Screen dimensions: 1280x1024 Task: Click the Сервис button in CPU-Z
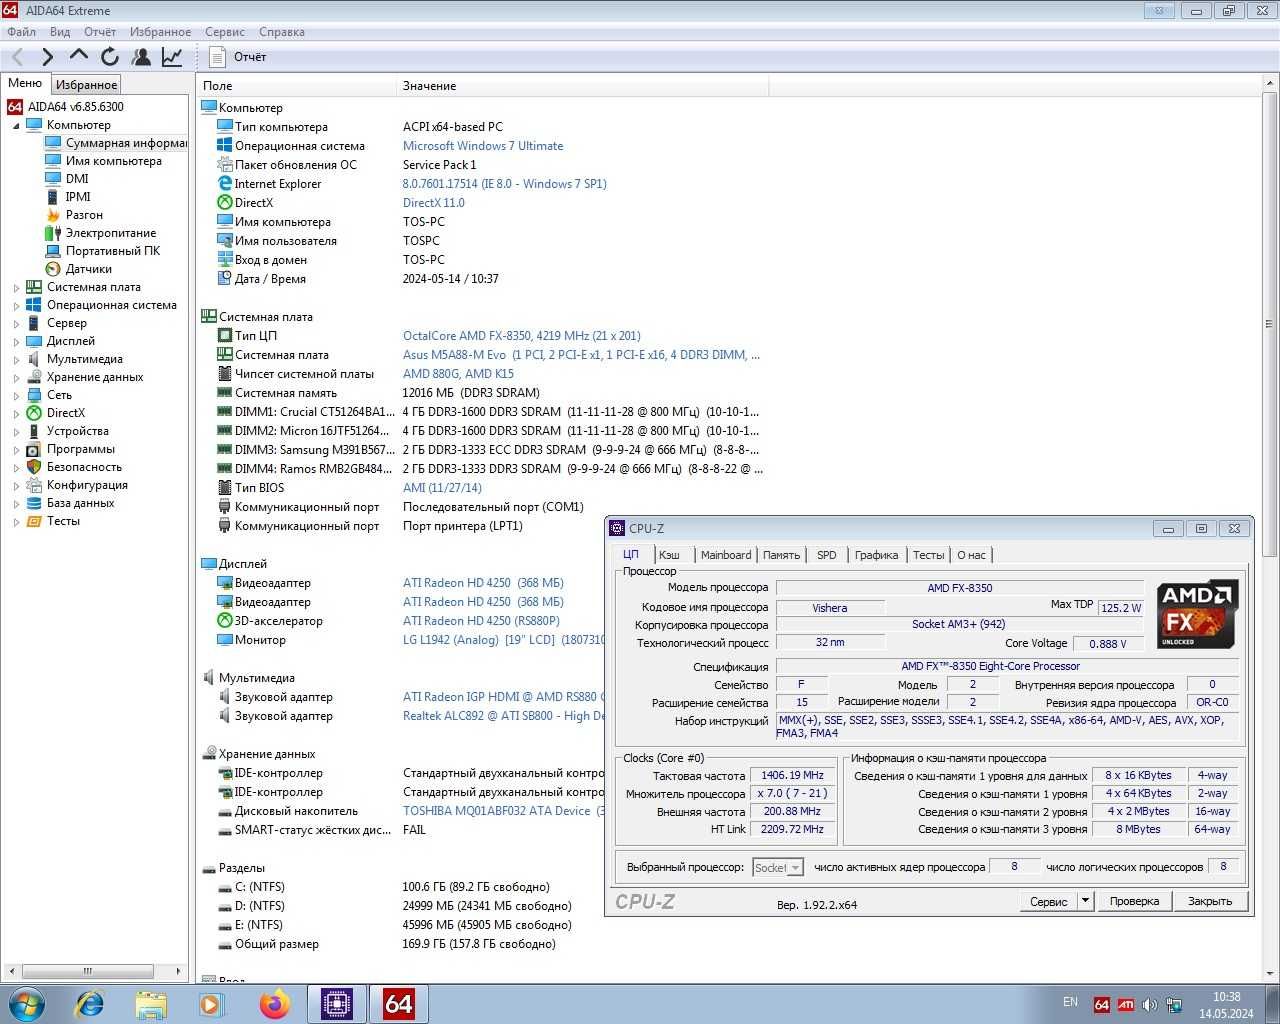(x=1048, y=901)
